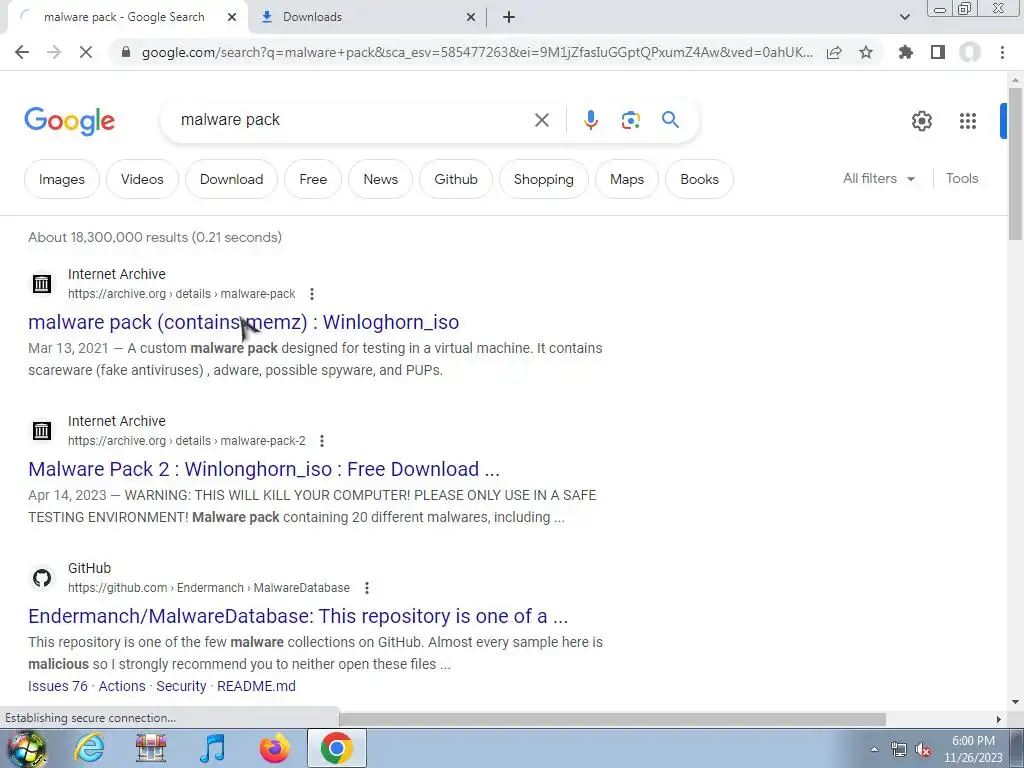Show hidden system tray icons
This screenshot has height=768, width=1024.
874,749
